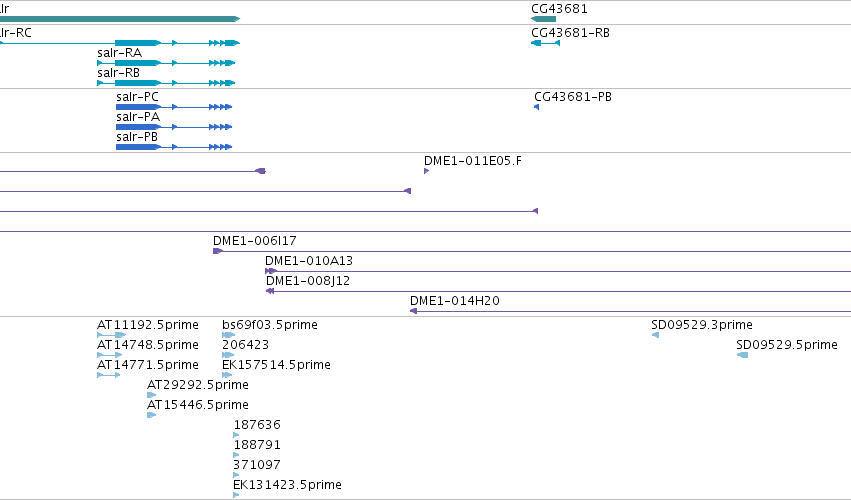Screen dimensions: 851x500
Task: Select the EK157514.5prime EST feature
Action: click(x=227, y=375)
